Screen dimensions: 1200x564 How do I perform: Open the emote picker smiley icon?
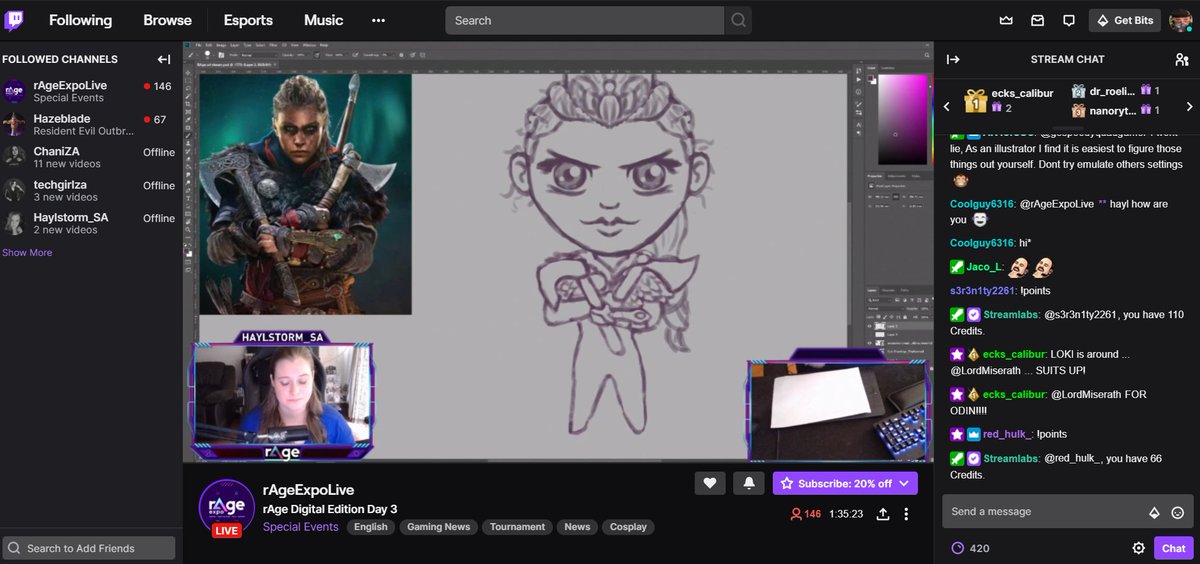coord(1178,512)
